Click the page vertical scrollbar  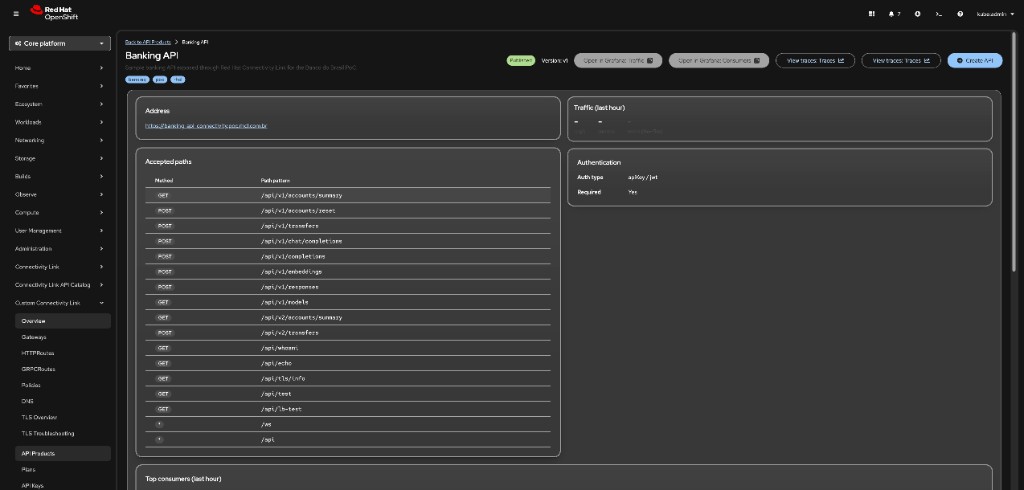[x=1015, y=150]
